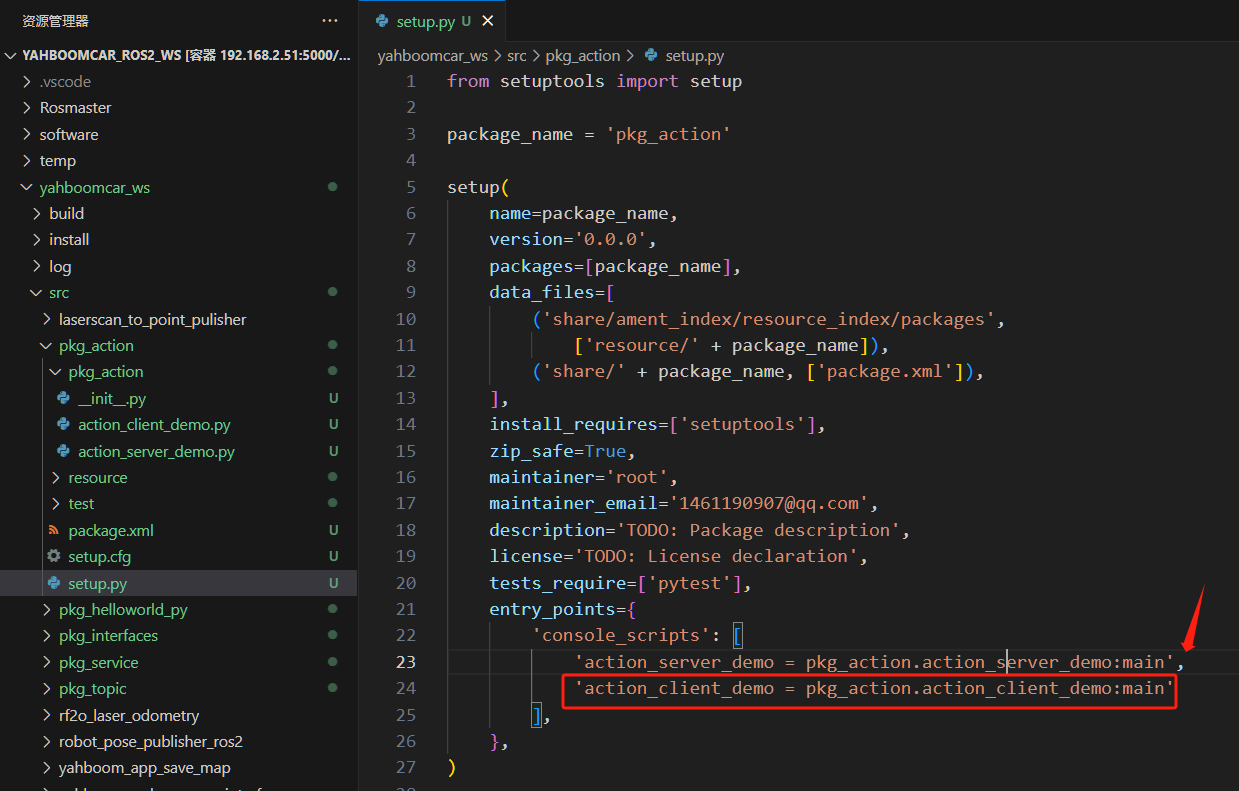
Task: Collapse the src folder
Action: tap(178, 293)
